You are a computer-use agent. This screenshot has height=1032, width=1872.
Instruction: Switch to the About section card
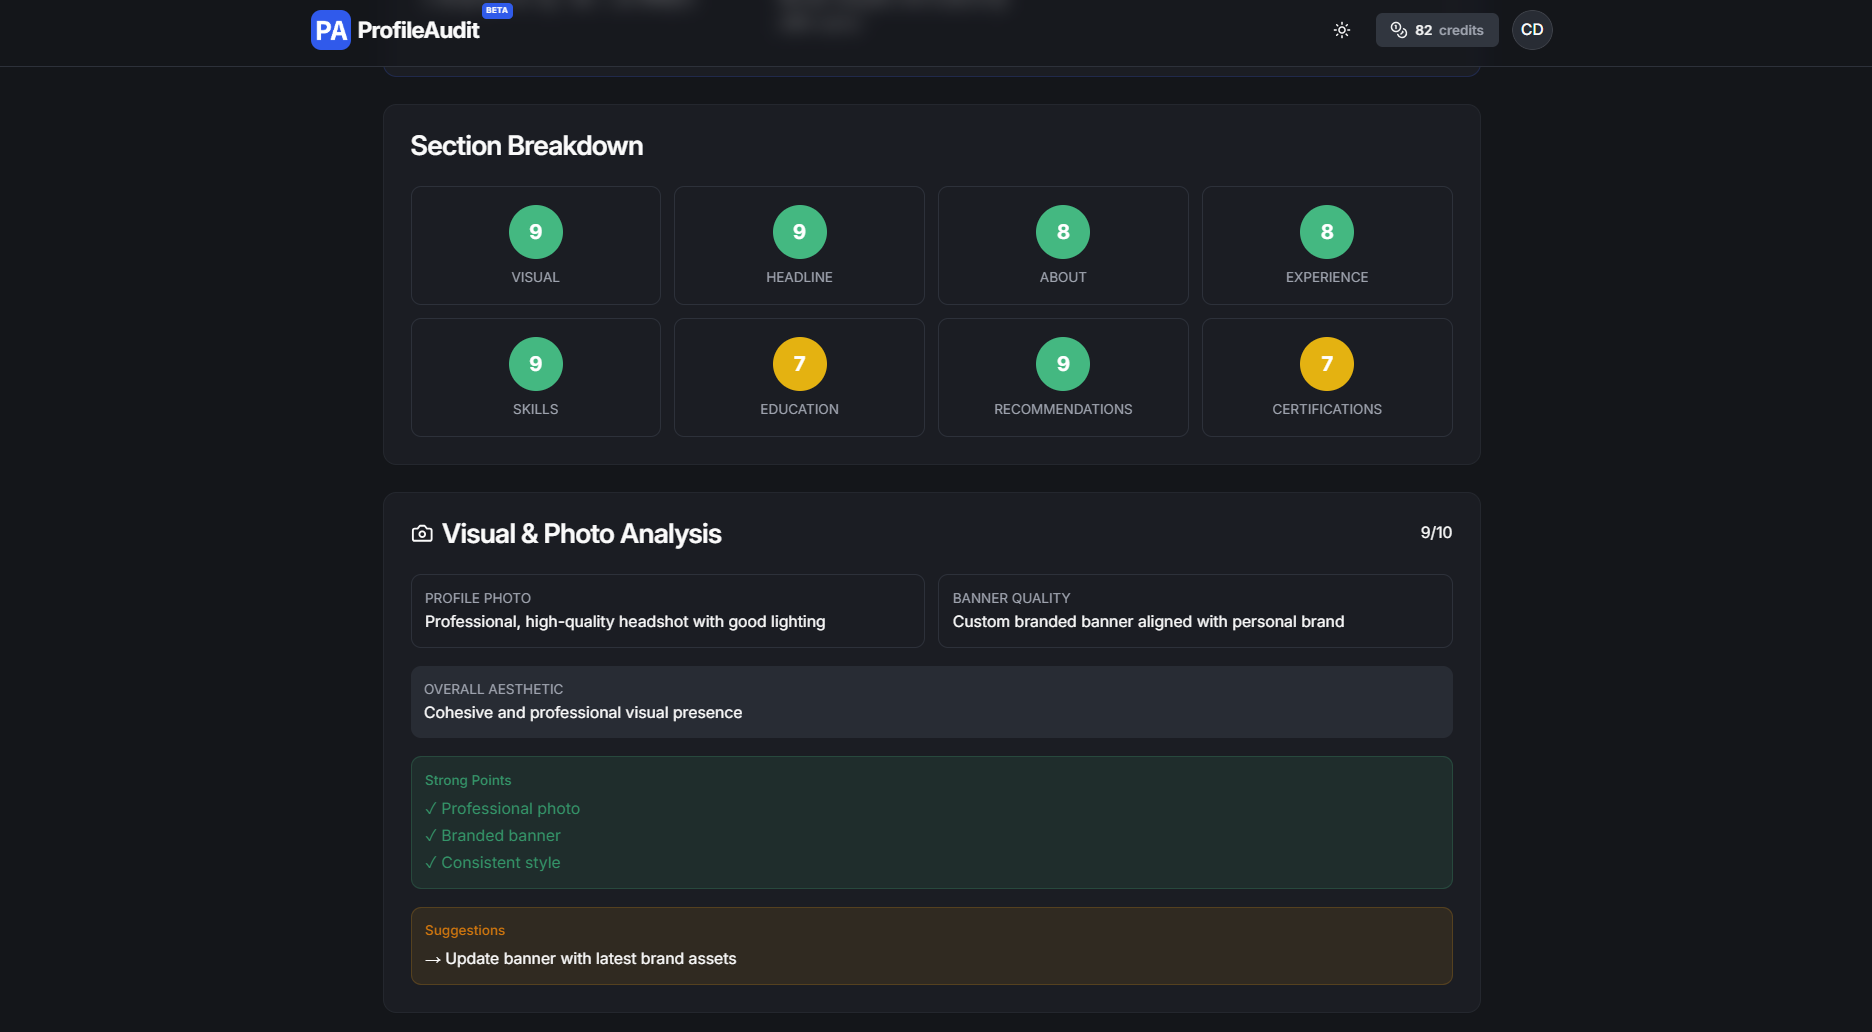1062,245
